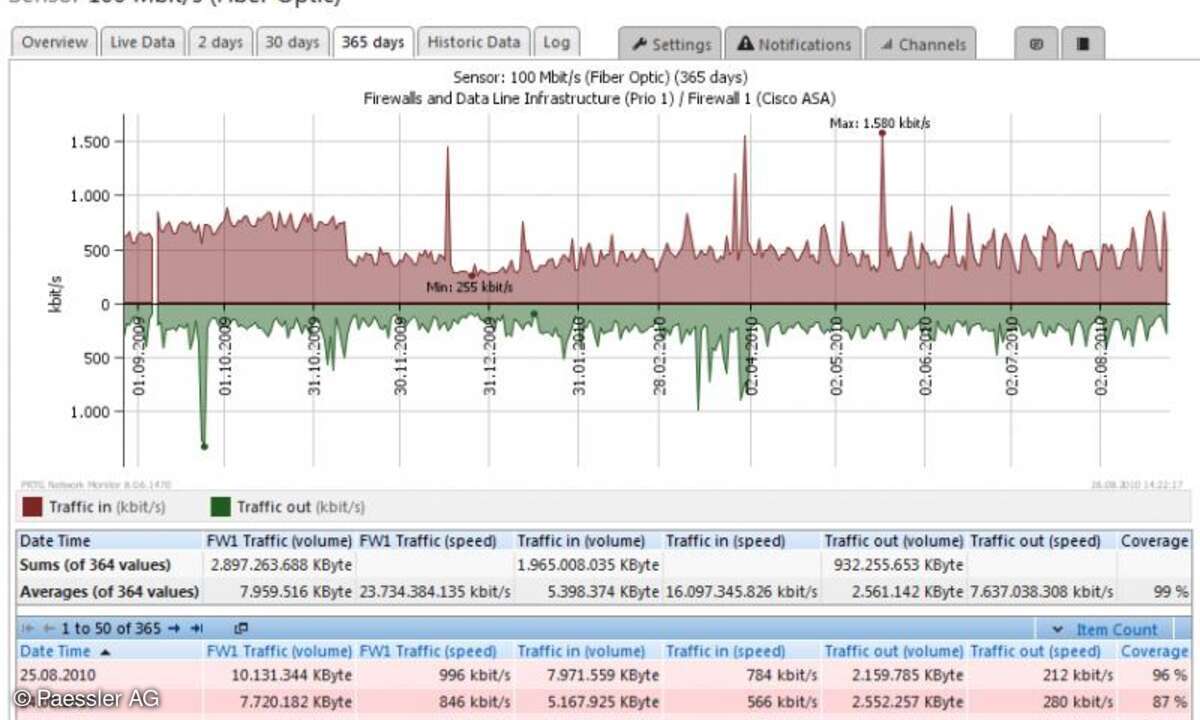Click the 2.552.257 KByte cell
Screen dimensions: 1200x720
[905, 700]
